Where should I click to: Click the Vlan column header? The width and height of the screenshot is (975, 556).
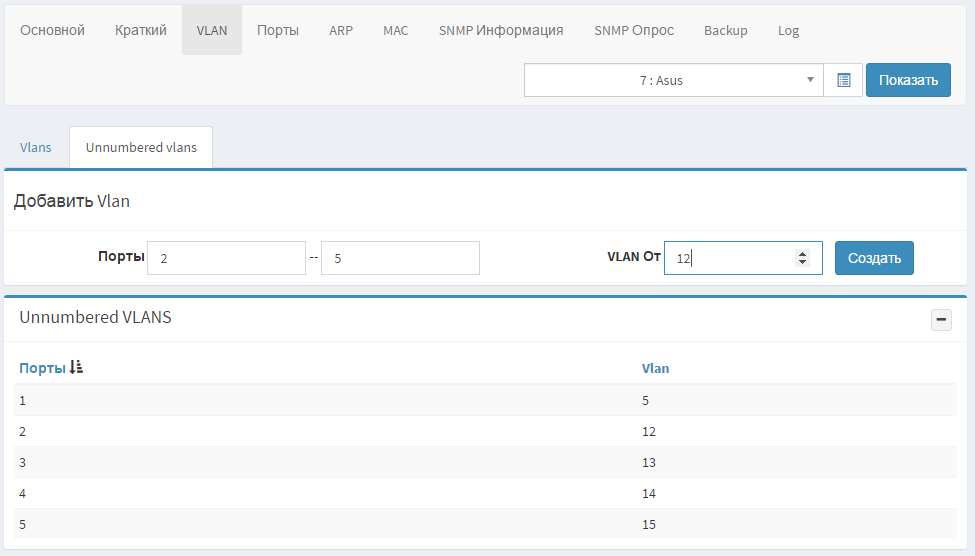pos(655,368)
